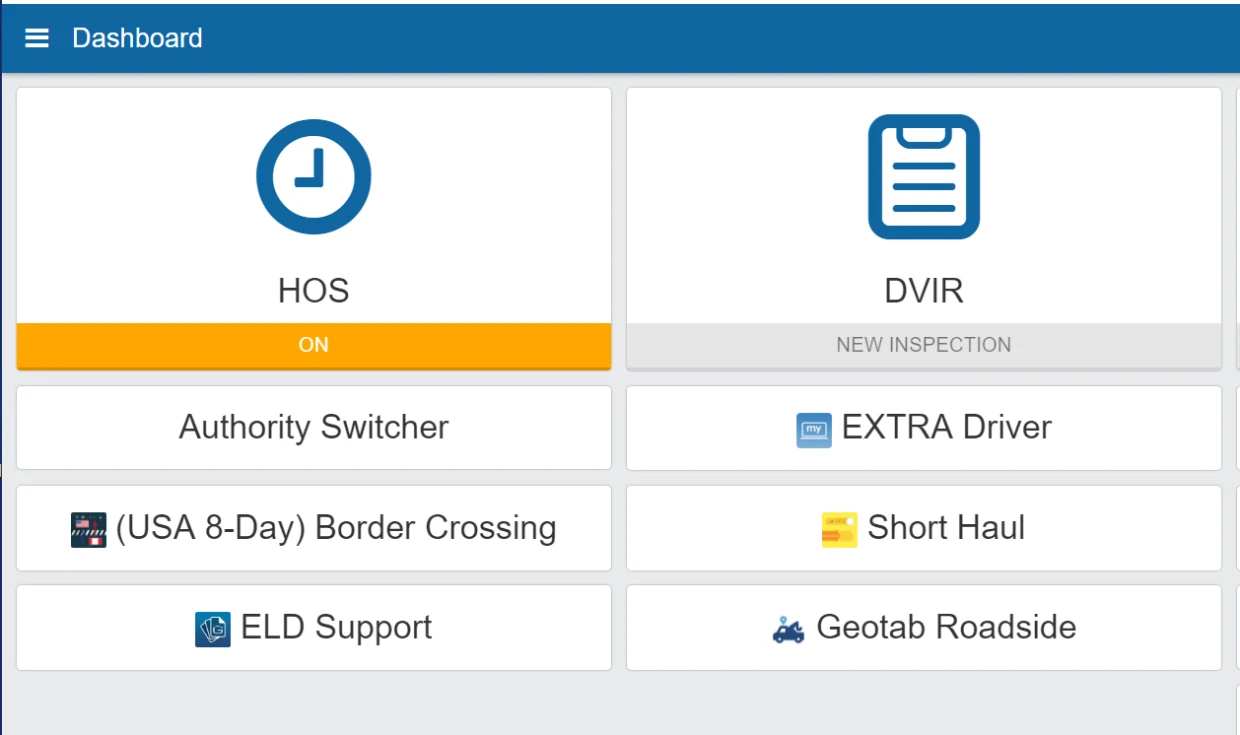Click the HOS clock icon
Screen dimensions: 1240x735
314,177
